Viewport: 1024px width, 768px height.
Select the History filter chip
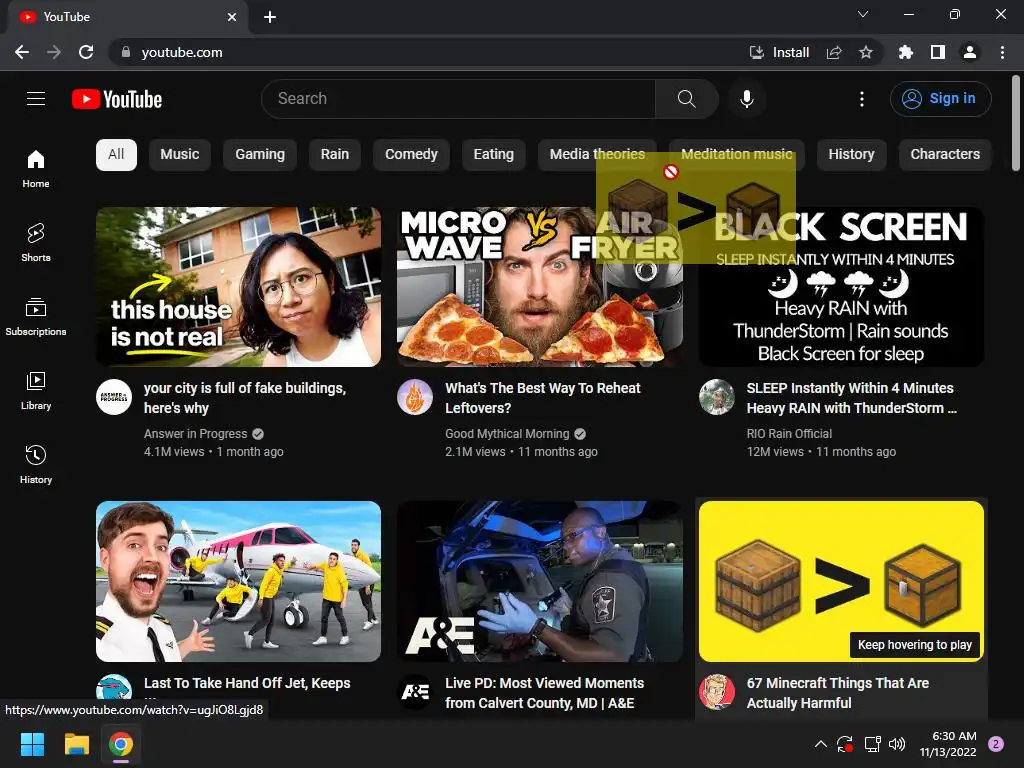click(851, 155)
